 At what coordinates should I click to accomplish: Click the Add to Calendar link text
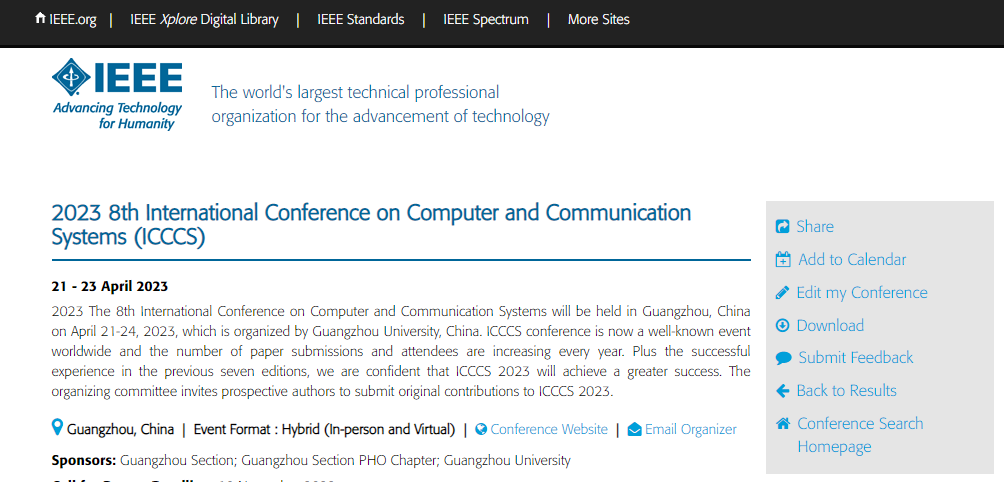(x=852, y=259)
